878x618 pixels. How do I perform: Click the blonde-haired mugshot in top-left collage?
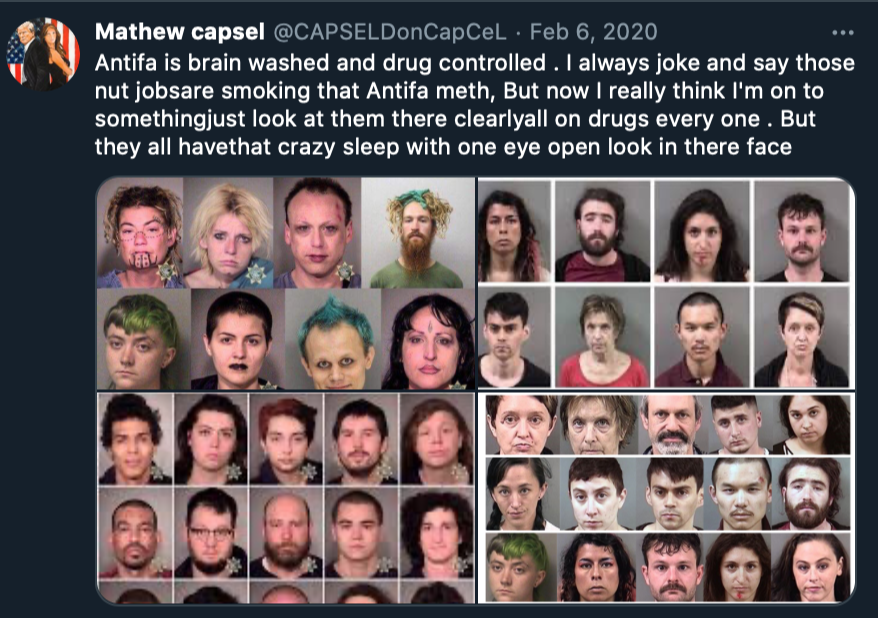point(228,233)
